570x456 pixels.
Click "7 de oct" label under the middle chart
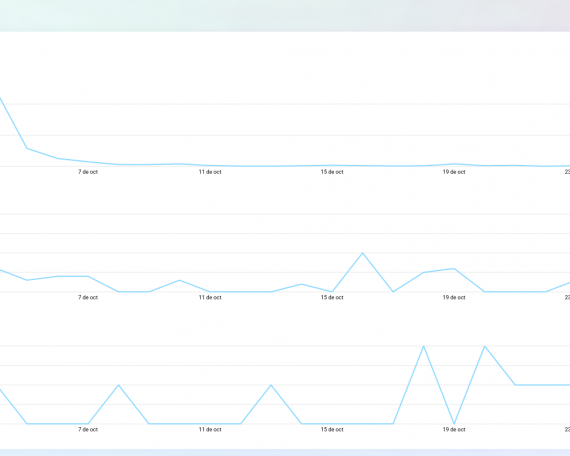tap(88, 297)
